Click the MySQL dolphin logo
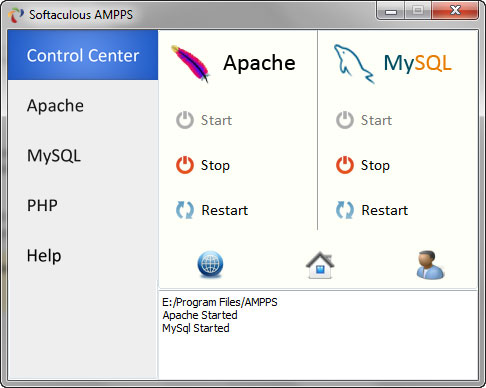The image size is (486, 388). pyautogui.click(x=354, y=63)
